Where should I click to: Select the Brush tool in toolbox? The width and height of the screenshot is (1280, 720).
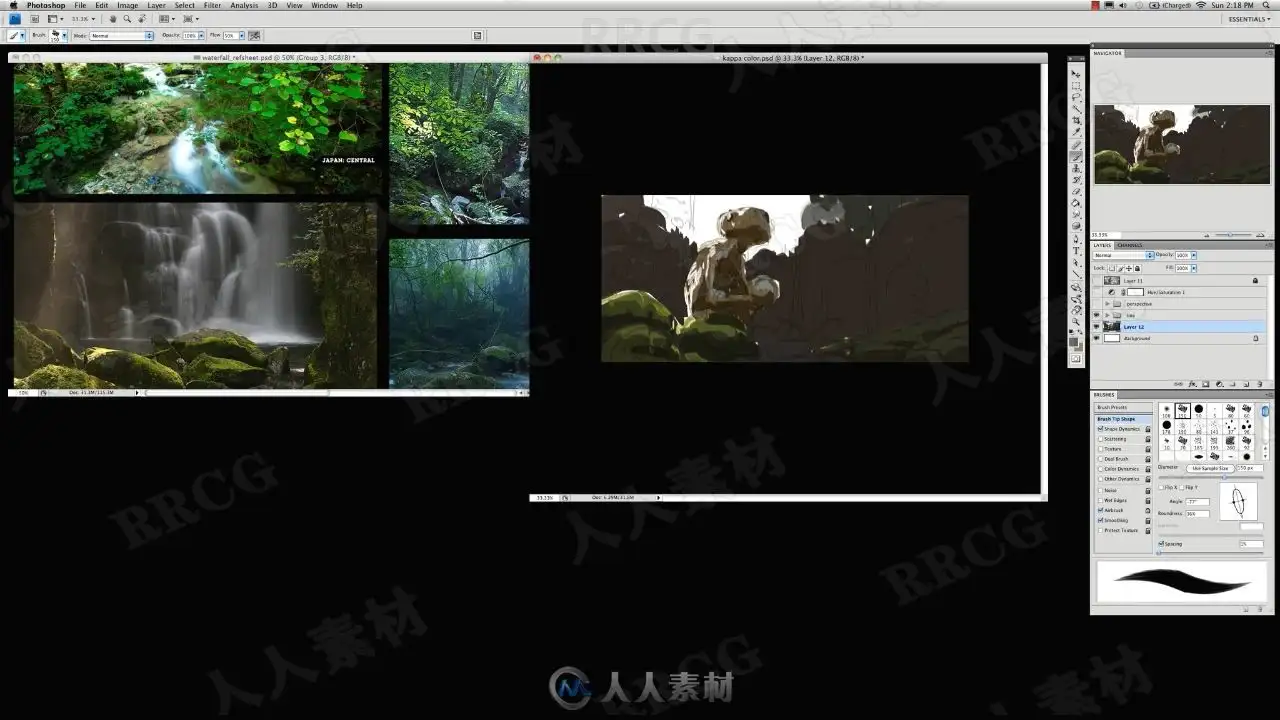1076,156
